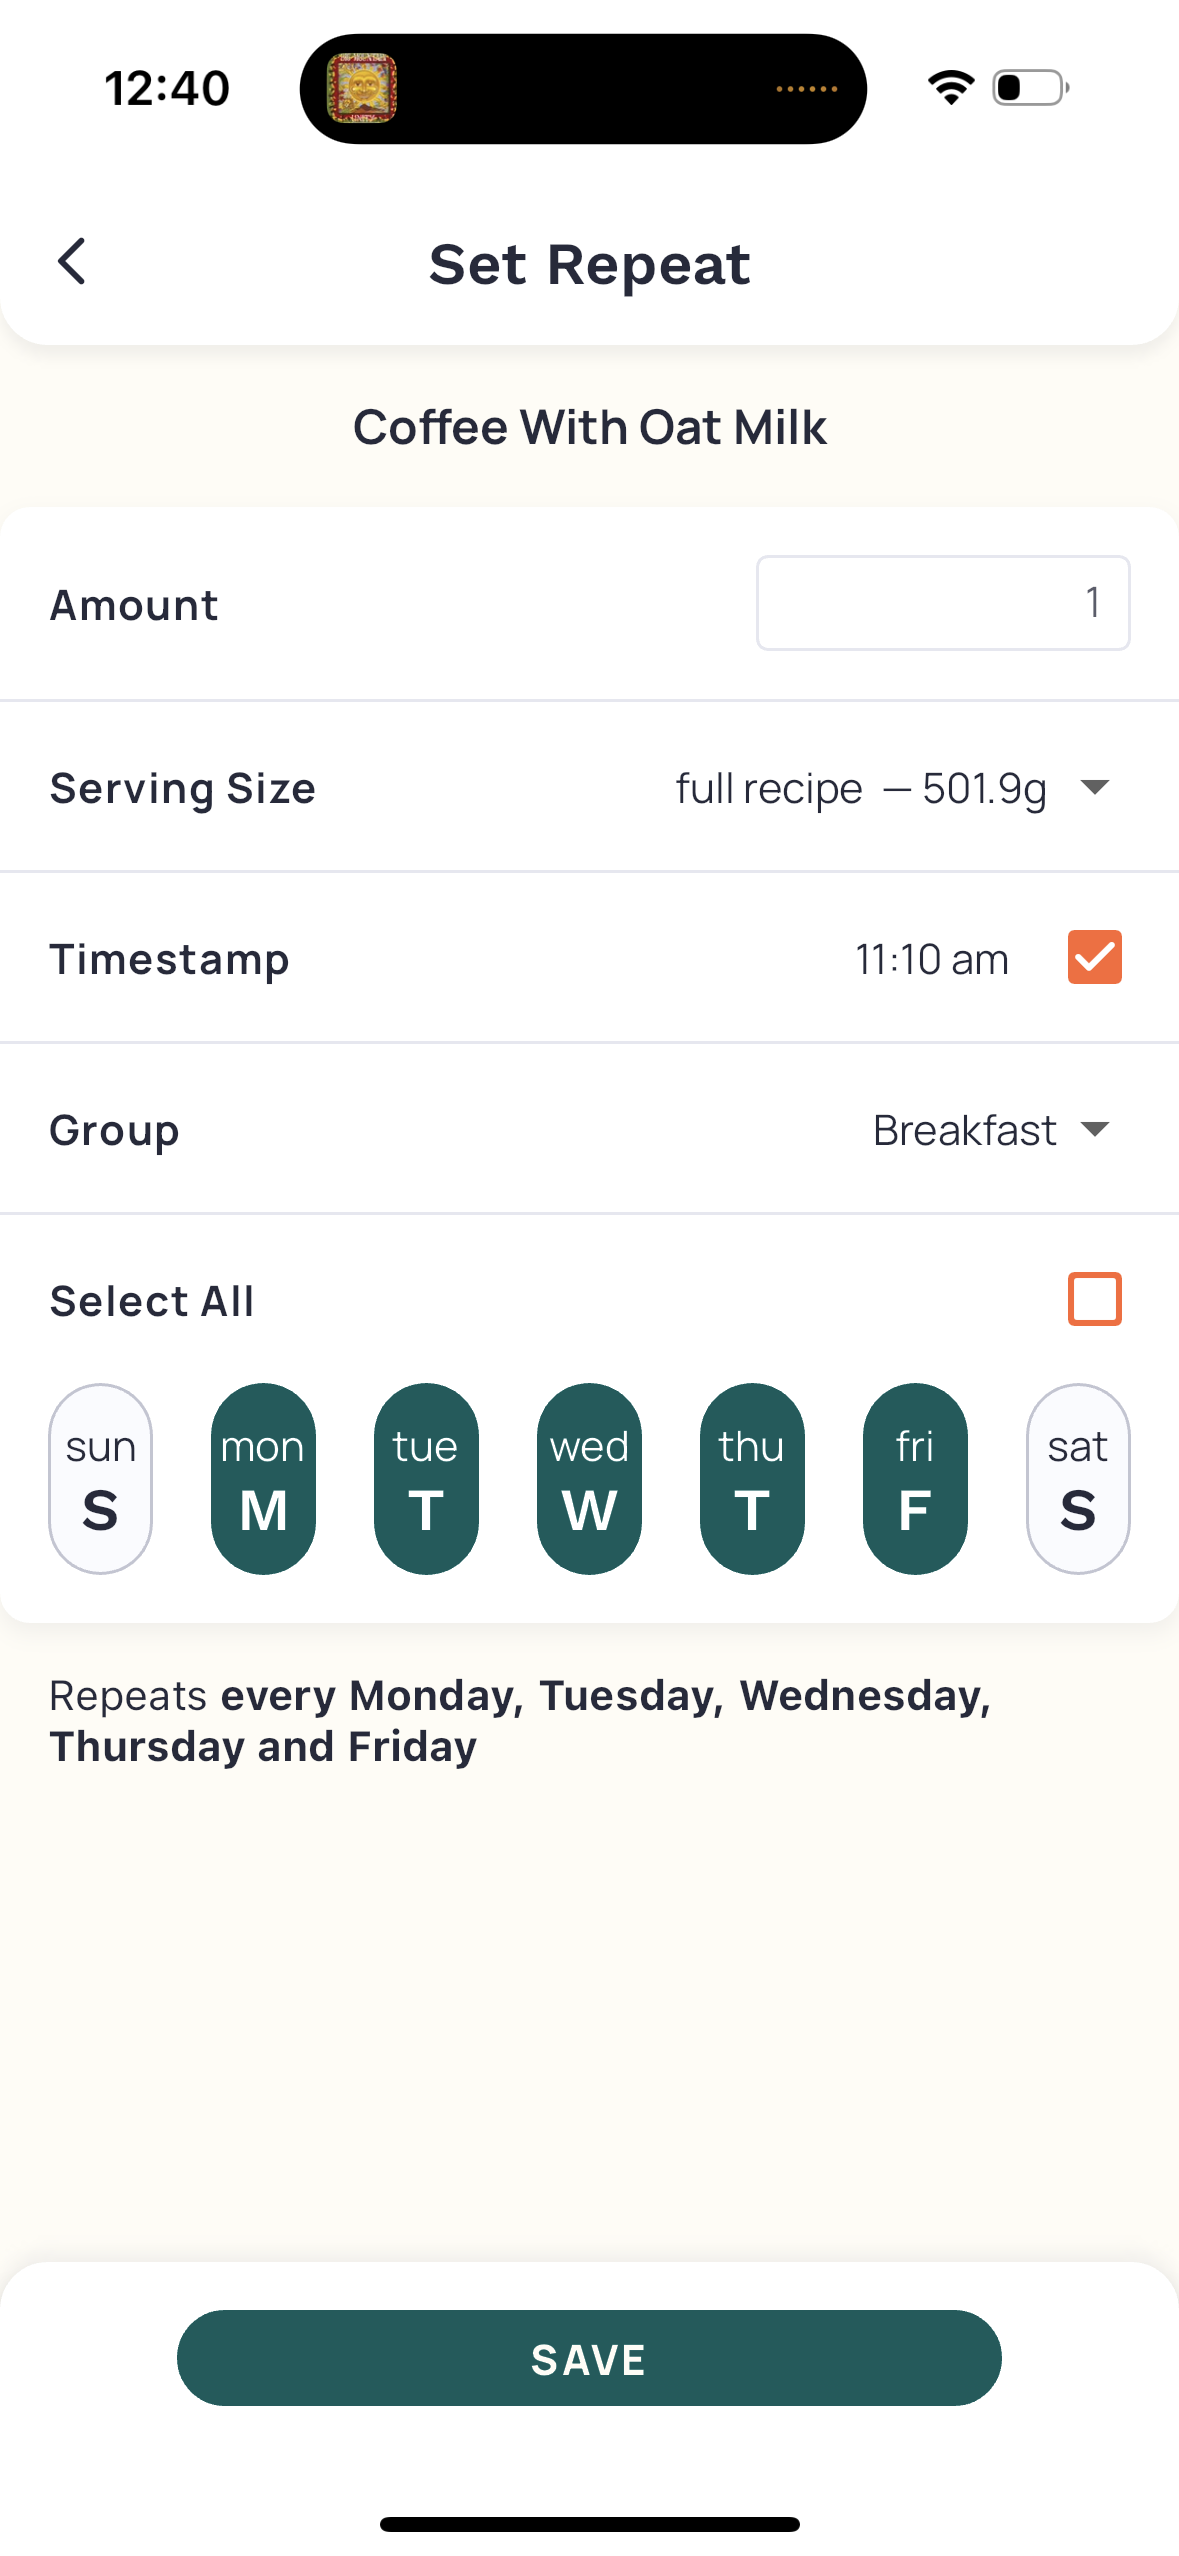Expand the Group dropdown arrow
Image resolution: width=1179 pixels, height=2556 pixels.
(x=1095, y=1129)
